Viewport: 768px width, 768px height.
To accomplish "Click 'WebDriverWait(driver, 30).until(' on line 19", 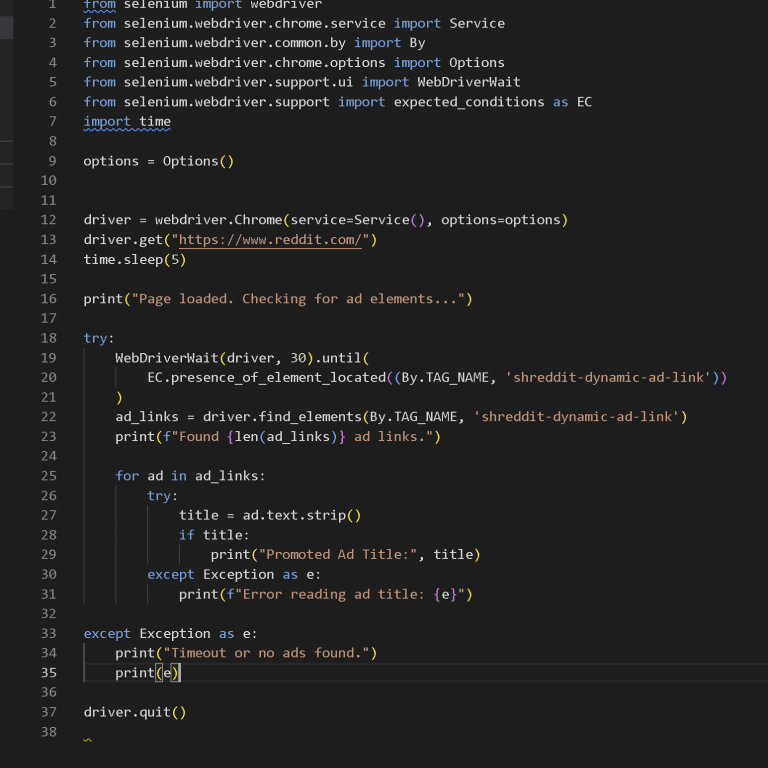I will [242, 358].
